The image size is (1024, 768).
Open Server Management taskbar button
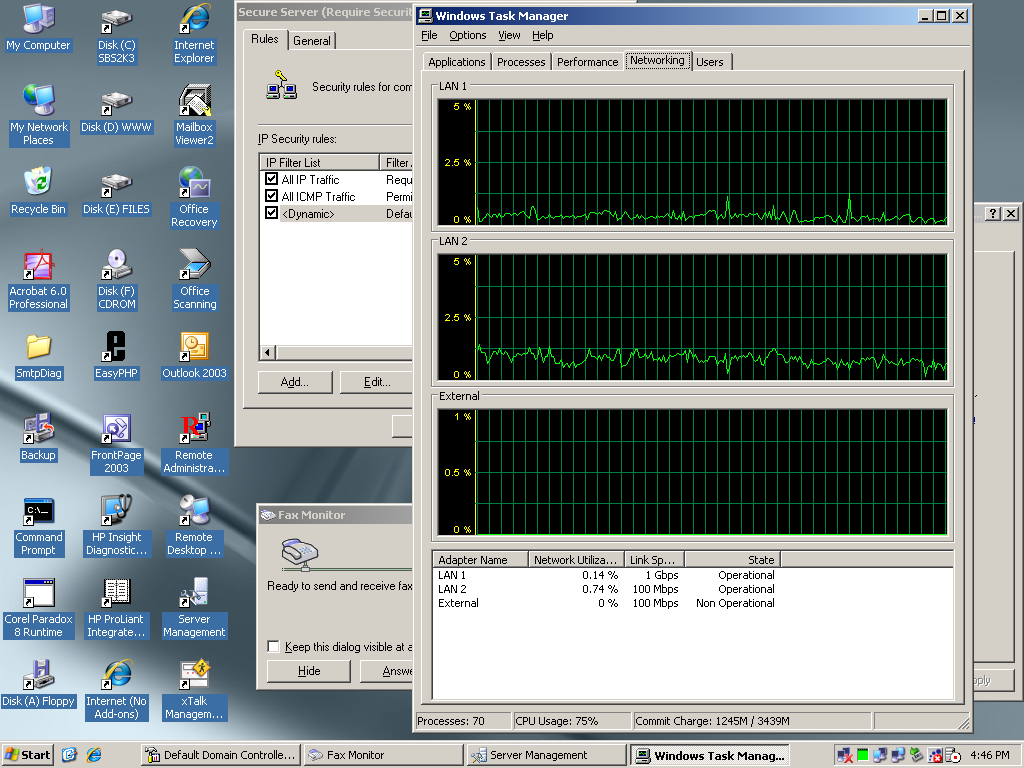pyautogui.click(x=547, y=755)
